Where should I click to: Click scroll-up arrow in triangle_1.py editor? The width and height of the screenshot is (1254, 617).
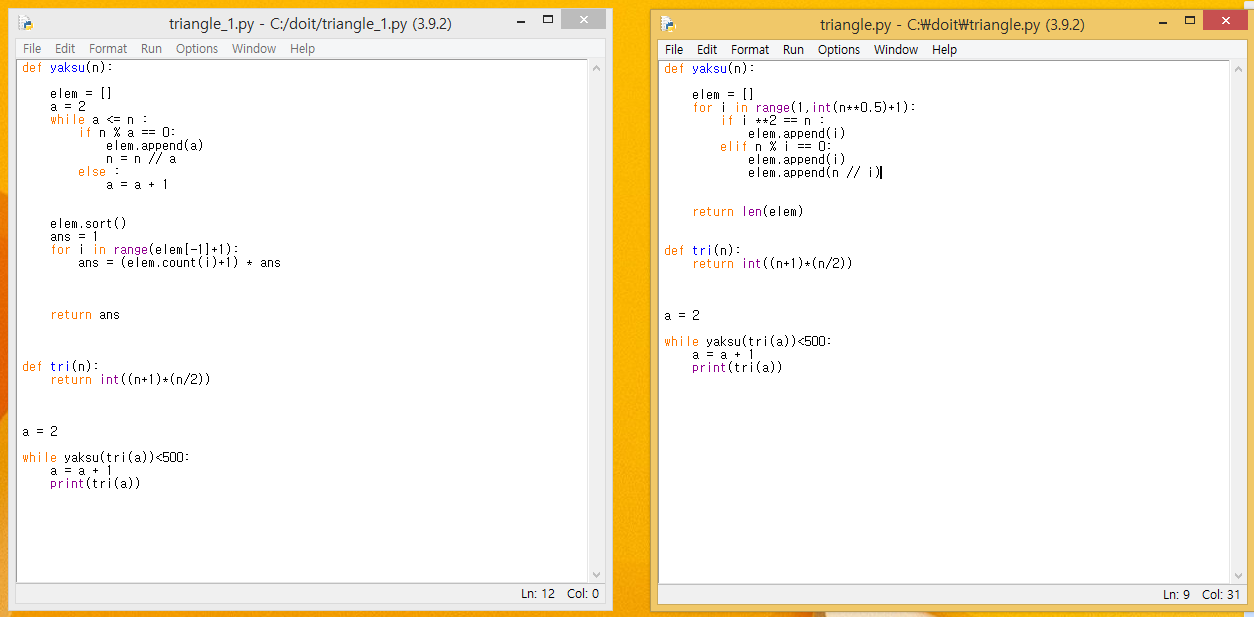(596, 69)
